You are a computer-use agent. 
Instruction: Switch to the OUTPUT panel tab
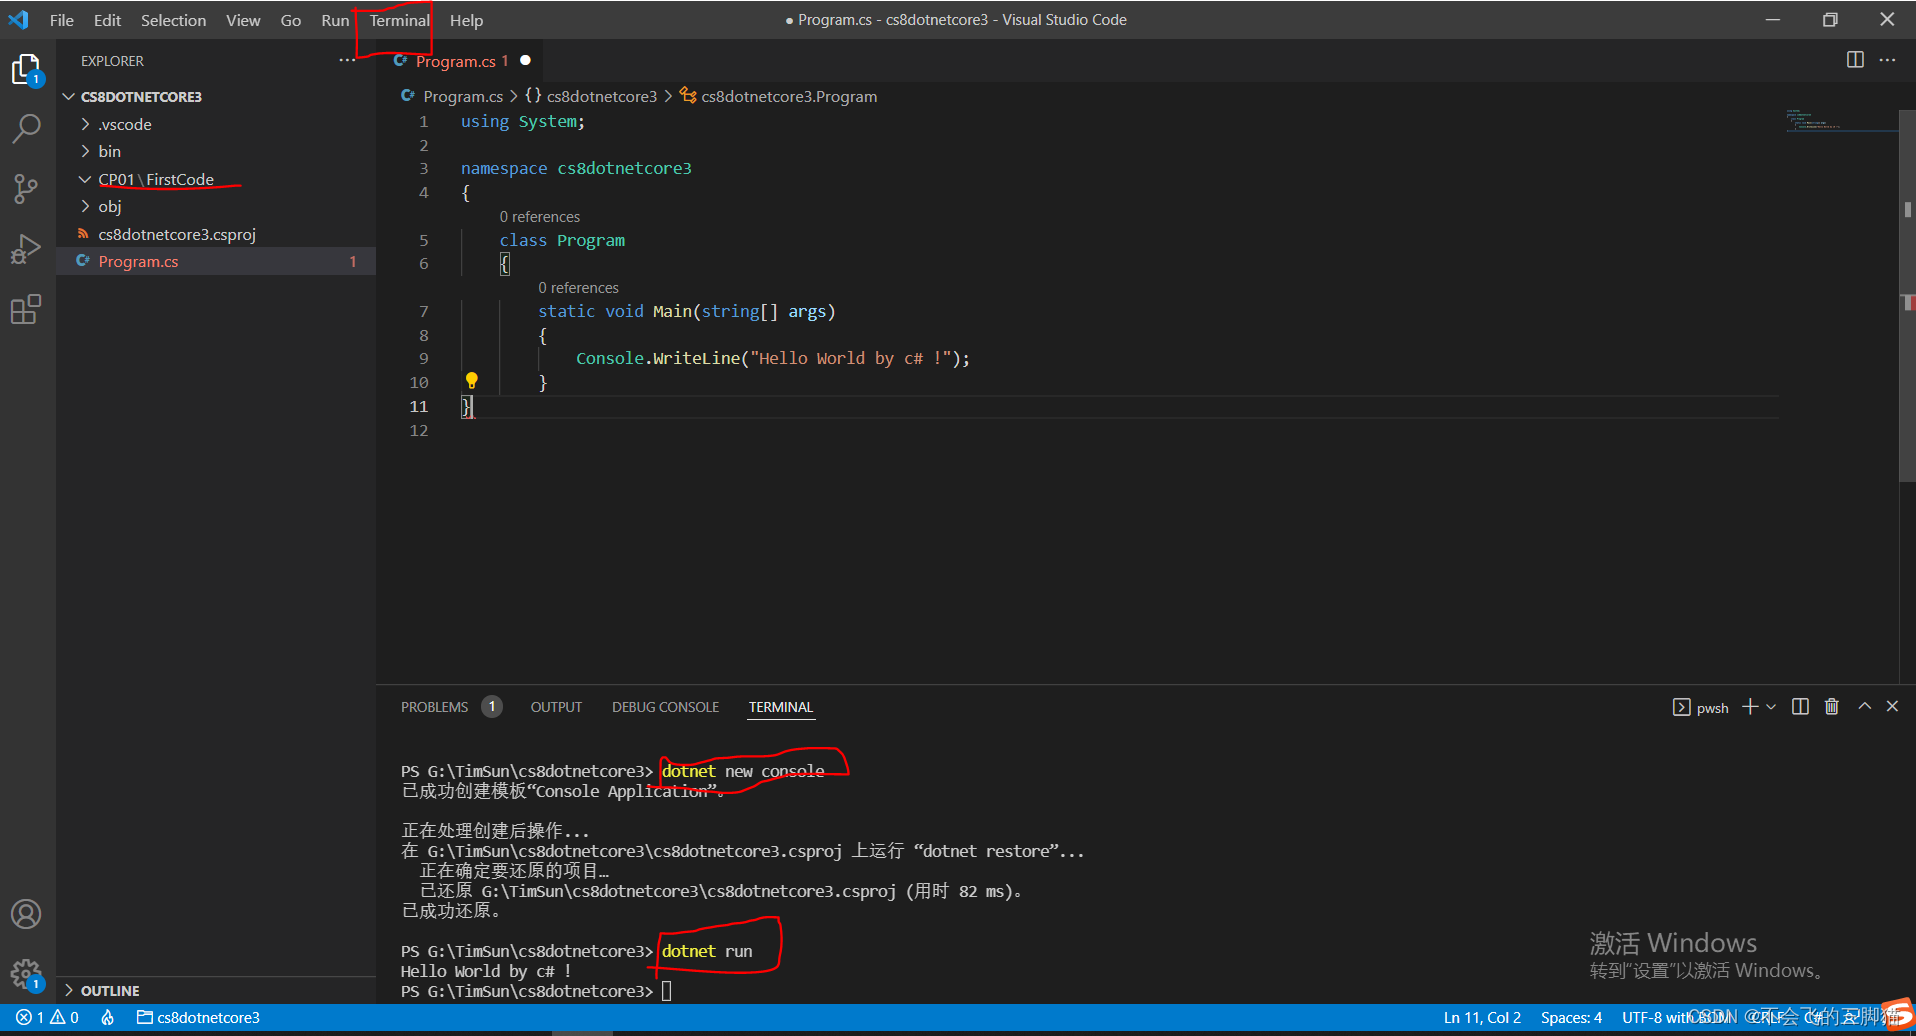click(556, 707)
